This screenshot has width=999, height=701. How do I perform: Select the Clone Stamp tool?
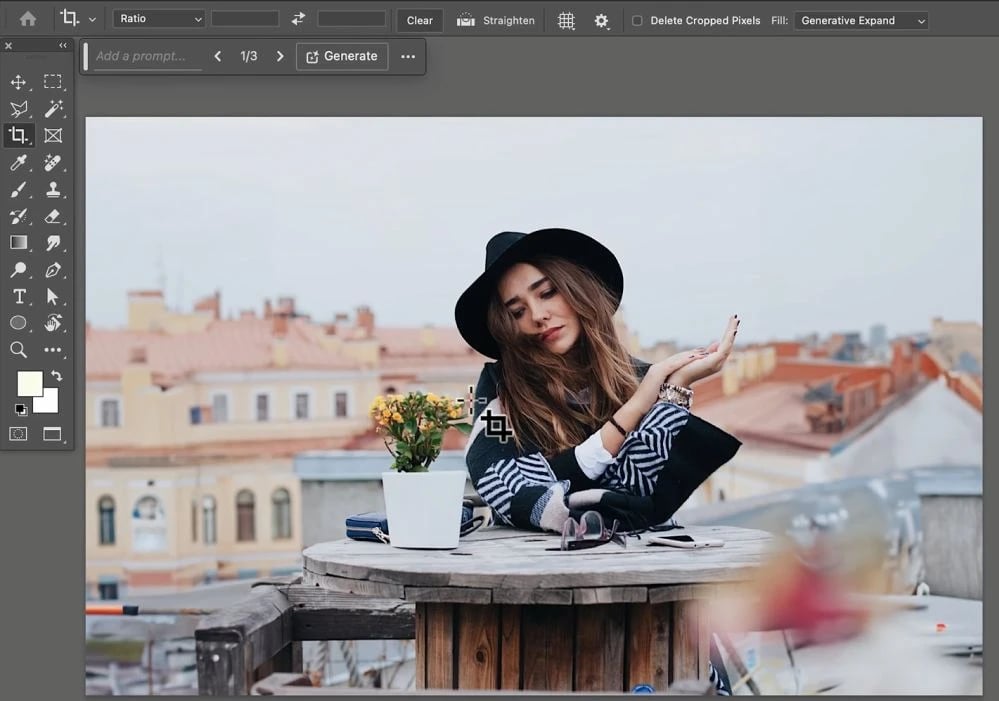point(53,190)
